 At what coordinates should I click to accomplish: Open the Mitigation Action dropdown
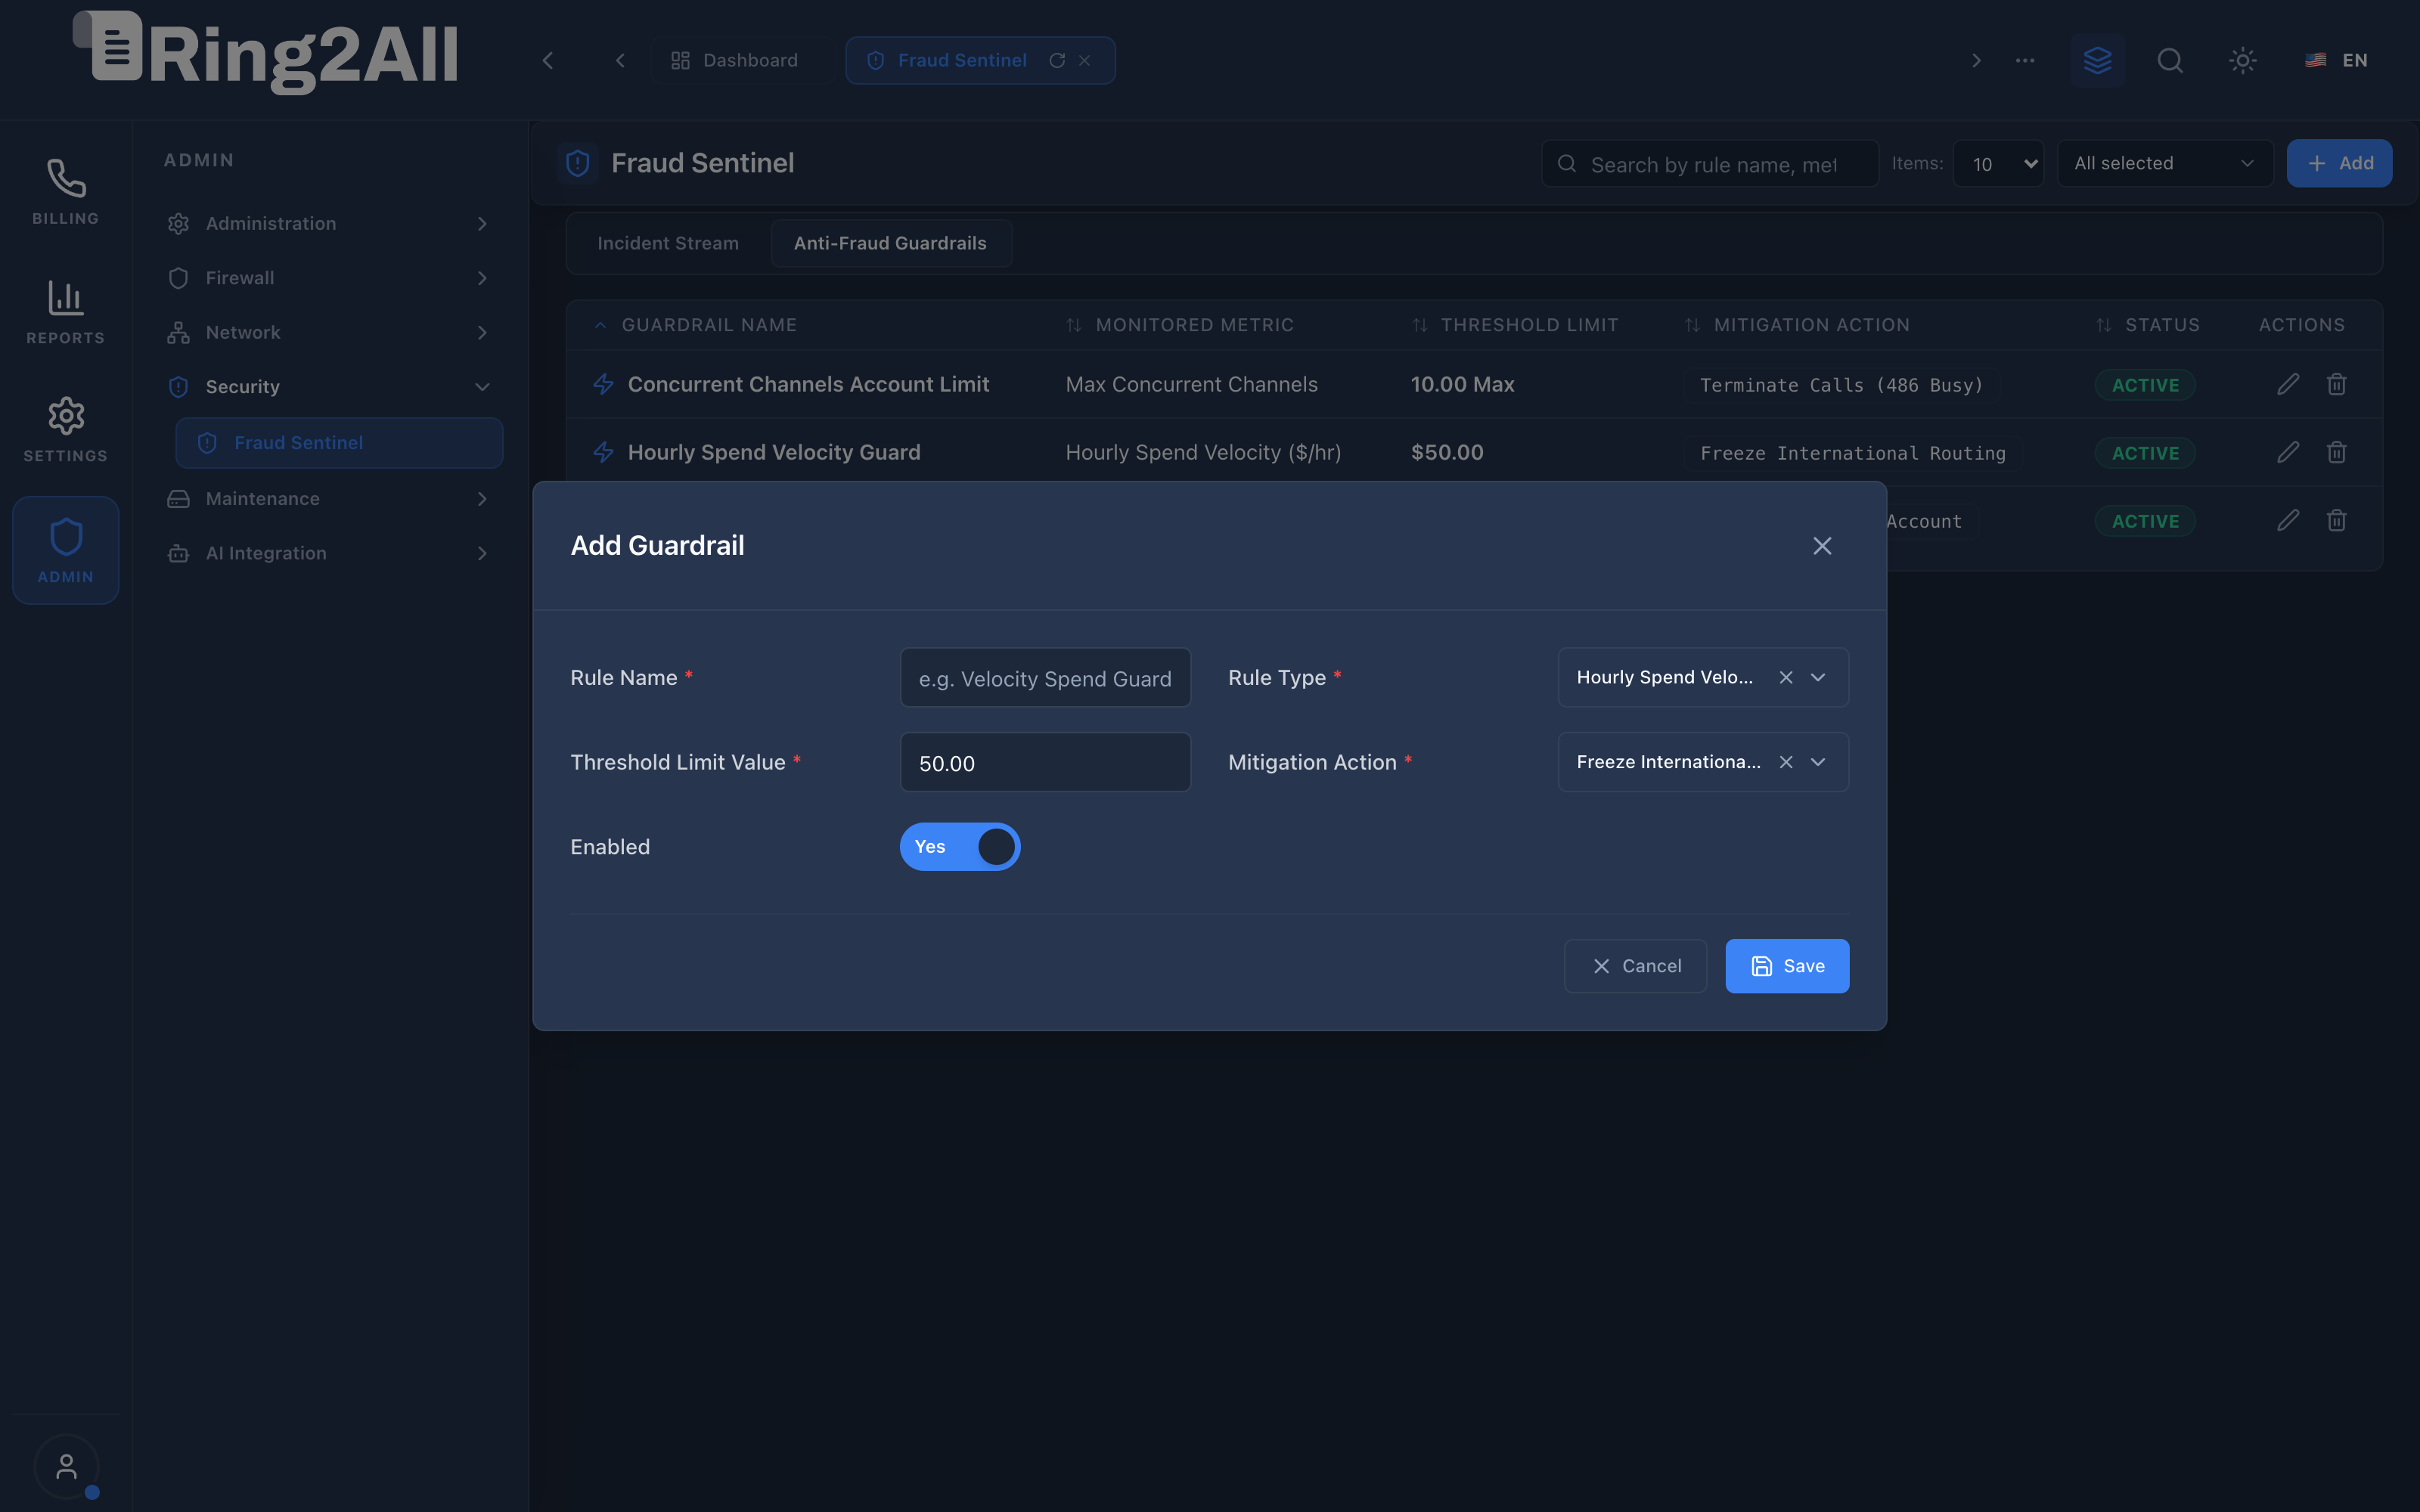(1703, 762)
